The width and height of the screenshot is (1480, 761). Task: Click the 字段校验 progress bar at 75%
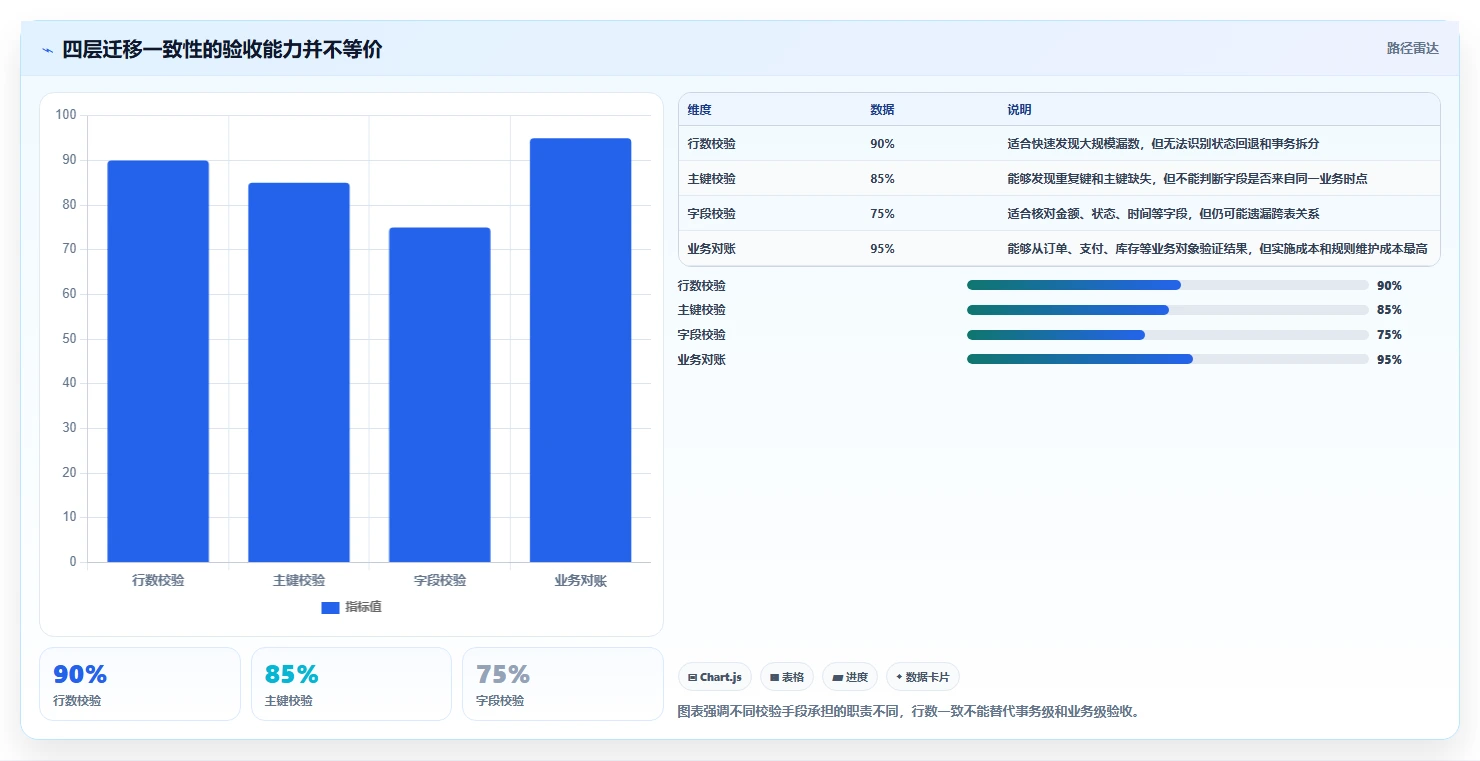(1167, 335)
